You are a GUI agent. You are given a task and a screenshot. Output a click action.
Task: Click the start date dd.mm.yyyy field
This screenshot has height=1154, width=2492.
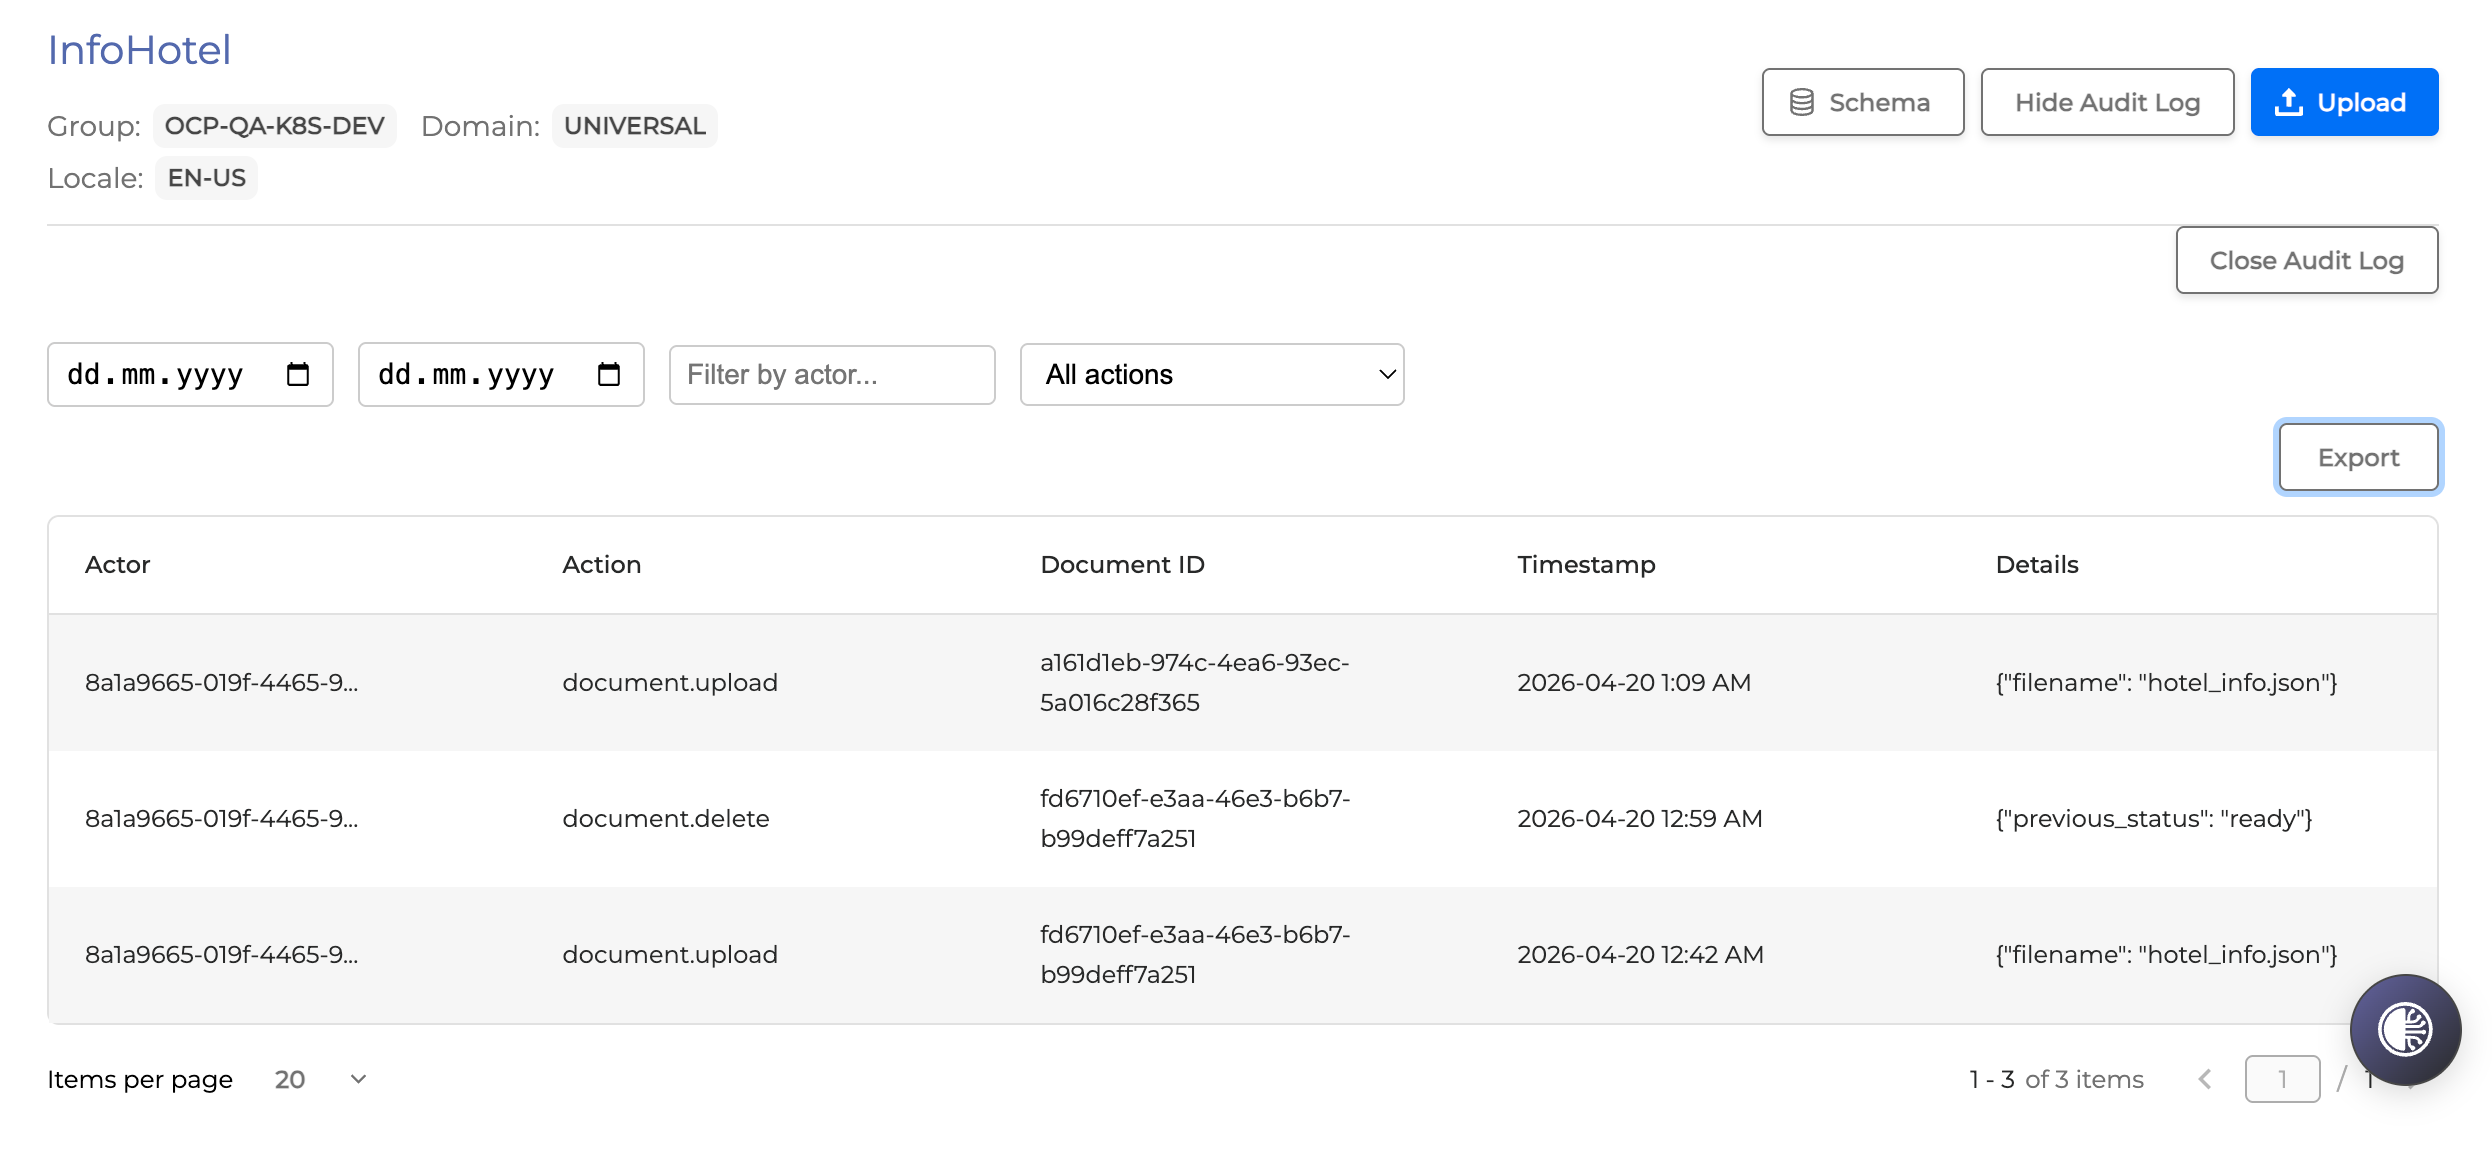click(156, 374)
